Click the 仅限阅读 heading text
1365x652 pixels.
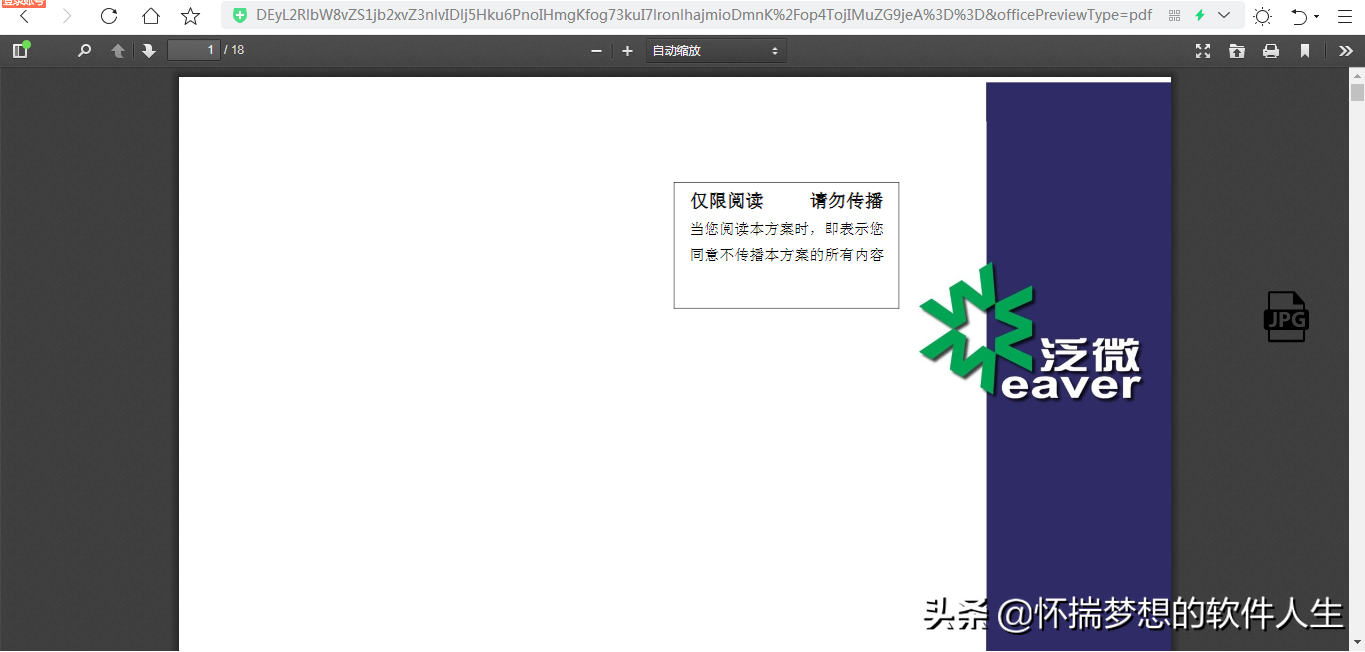[727, 201]
